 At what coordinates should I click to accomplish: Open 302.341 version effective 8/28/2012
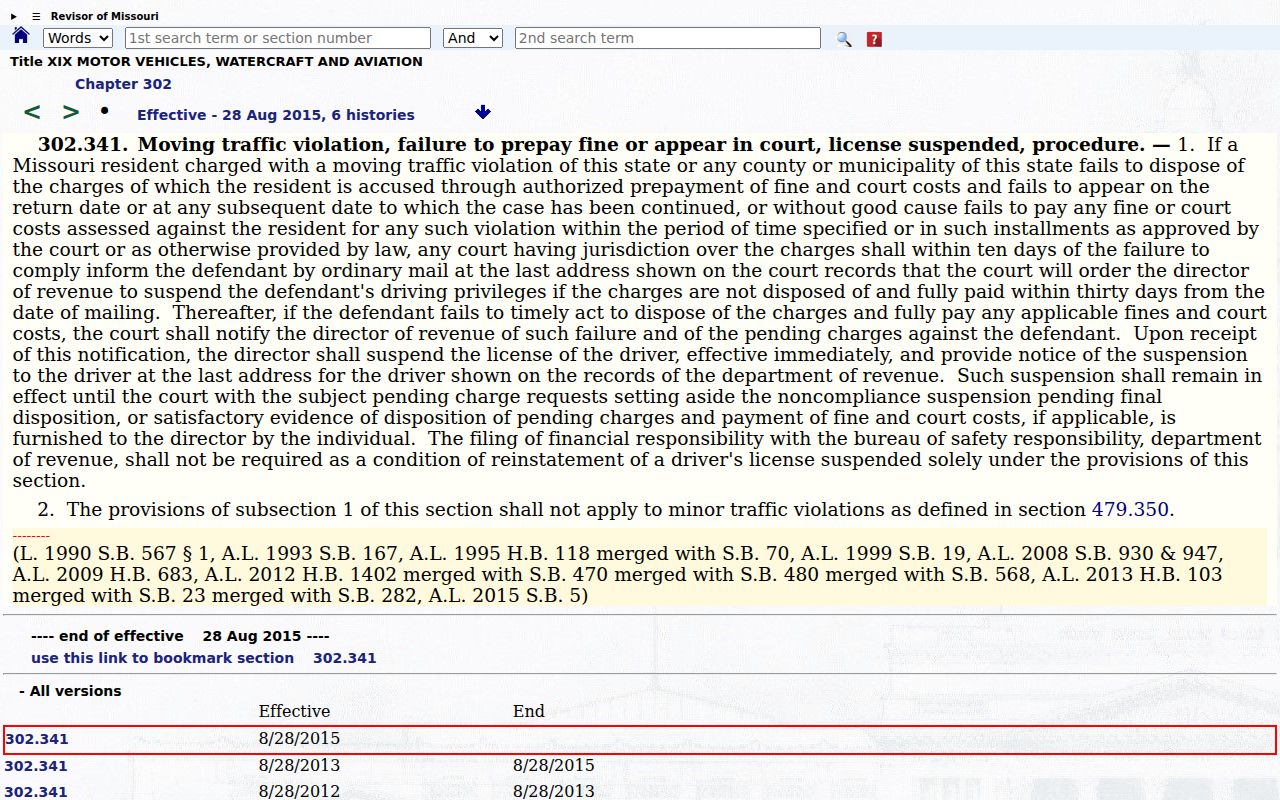36,792
